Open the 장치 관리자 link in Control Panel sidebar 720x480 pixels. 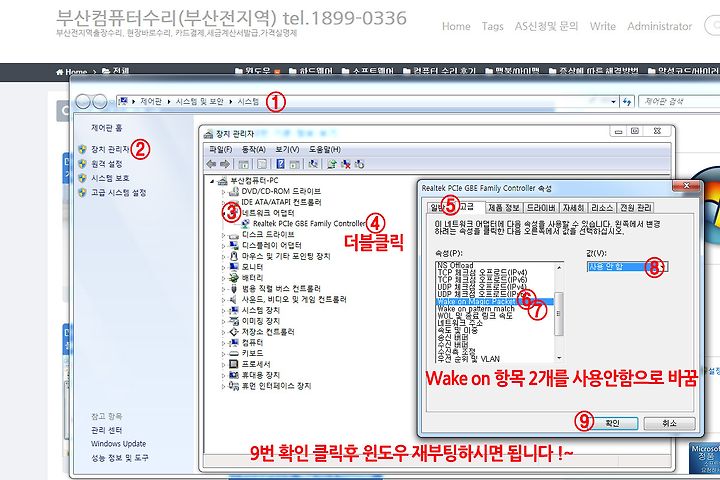click(111, 149)
